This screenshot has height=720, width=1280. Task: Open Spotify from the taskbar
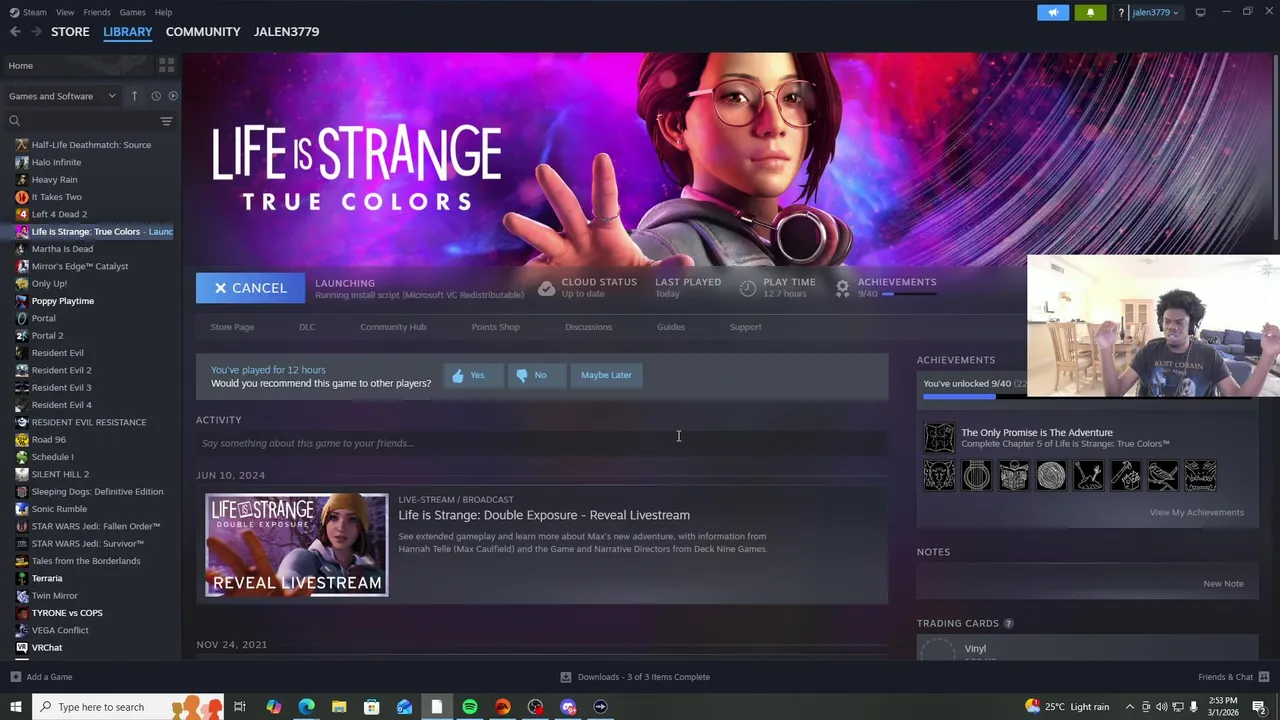[x=470, y=707]
